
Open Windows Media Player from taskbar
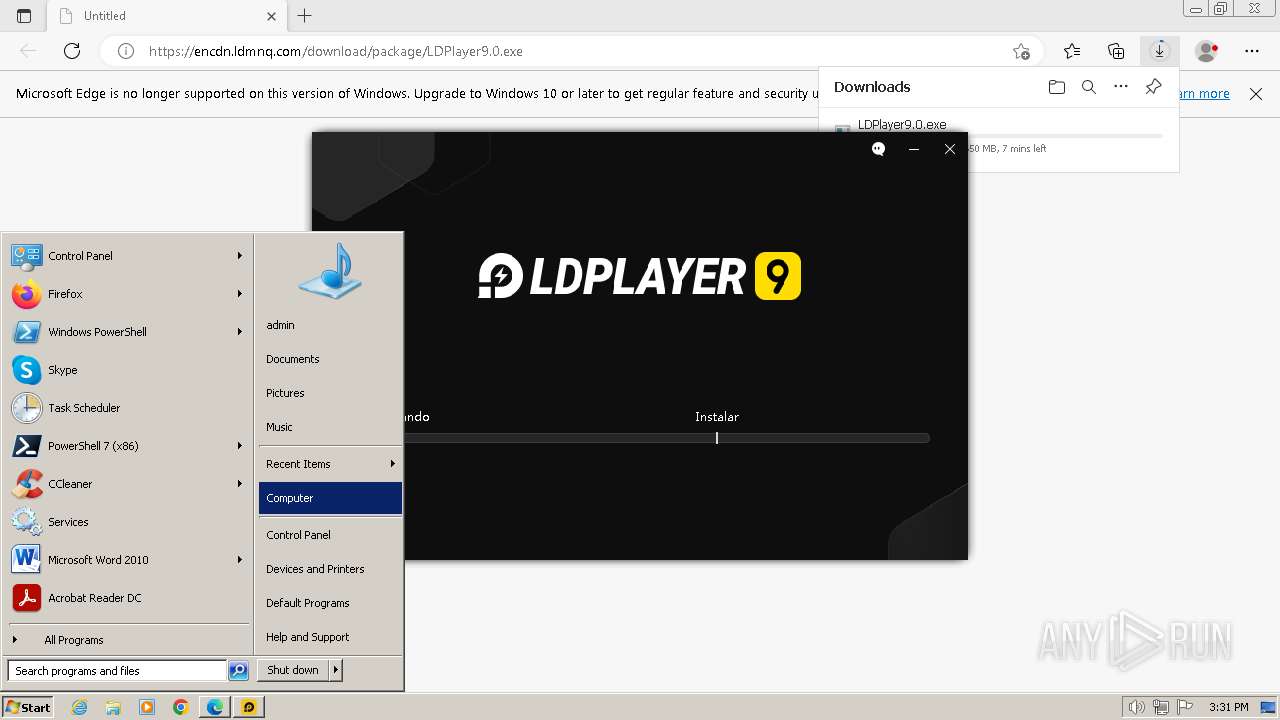[147, 707]
